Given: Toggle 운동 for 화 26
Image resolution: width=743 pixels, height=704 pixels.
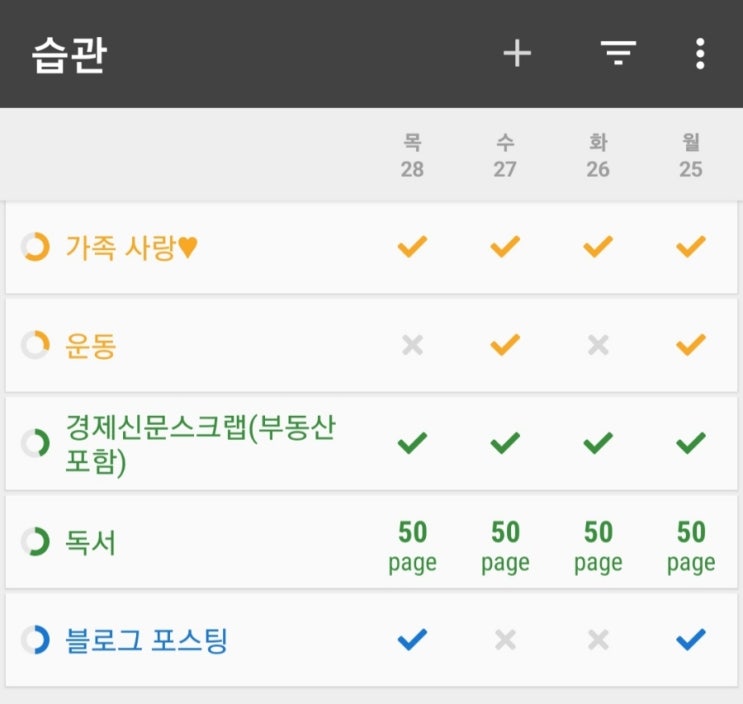Looking at the screenshot, I should [x=598, y=346].
